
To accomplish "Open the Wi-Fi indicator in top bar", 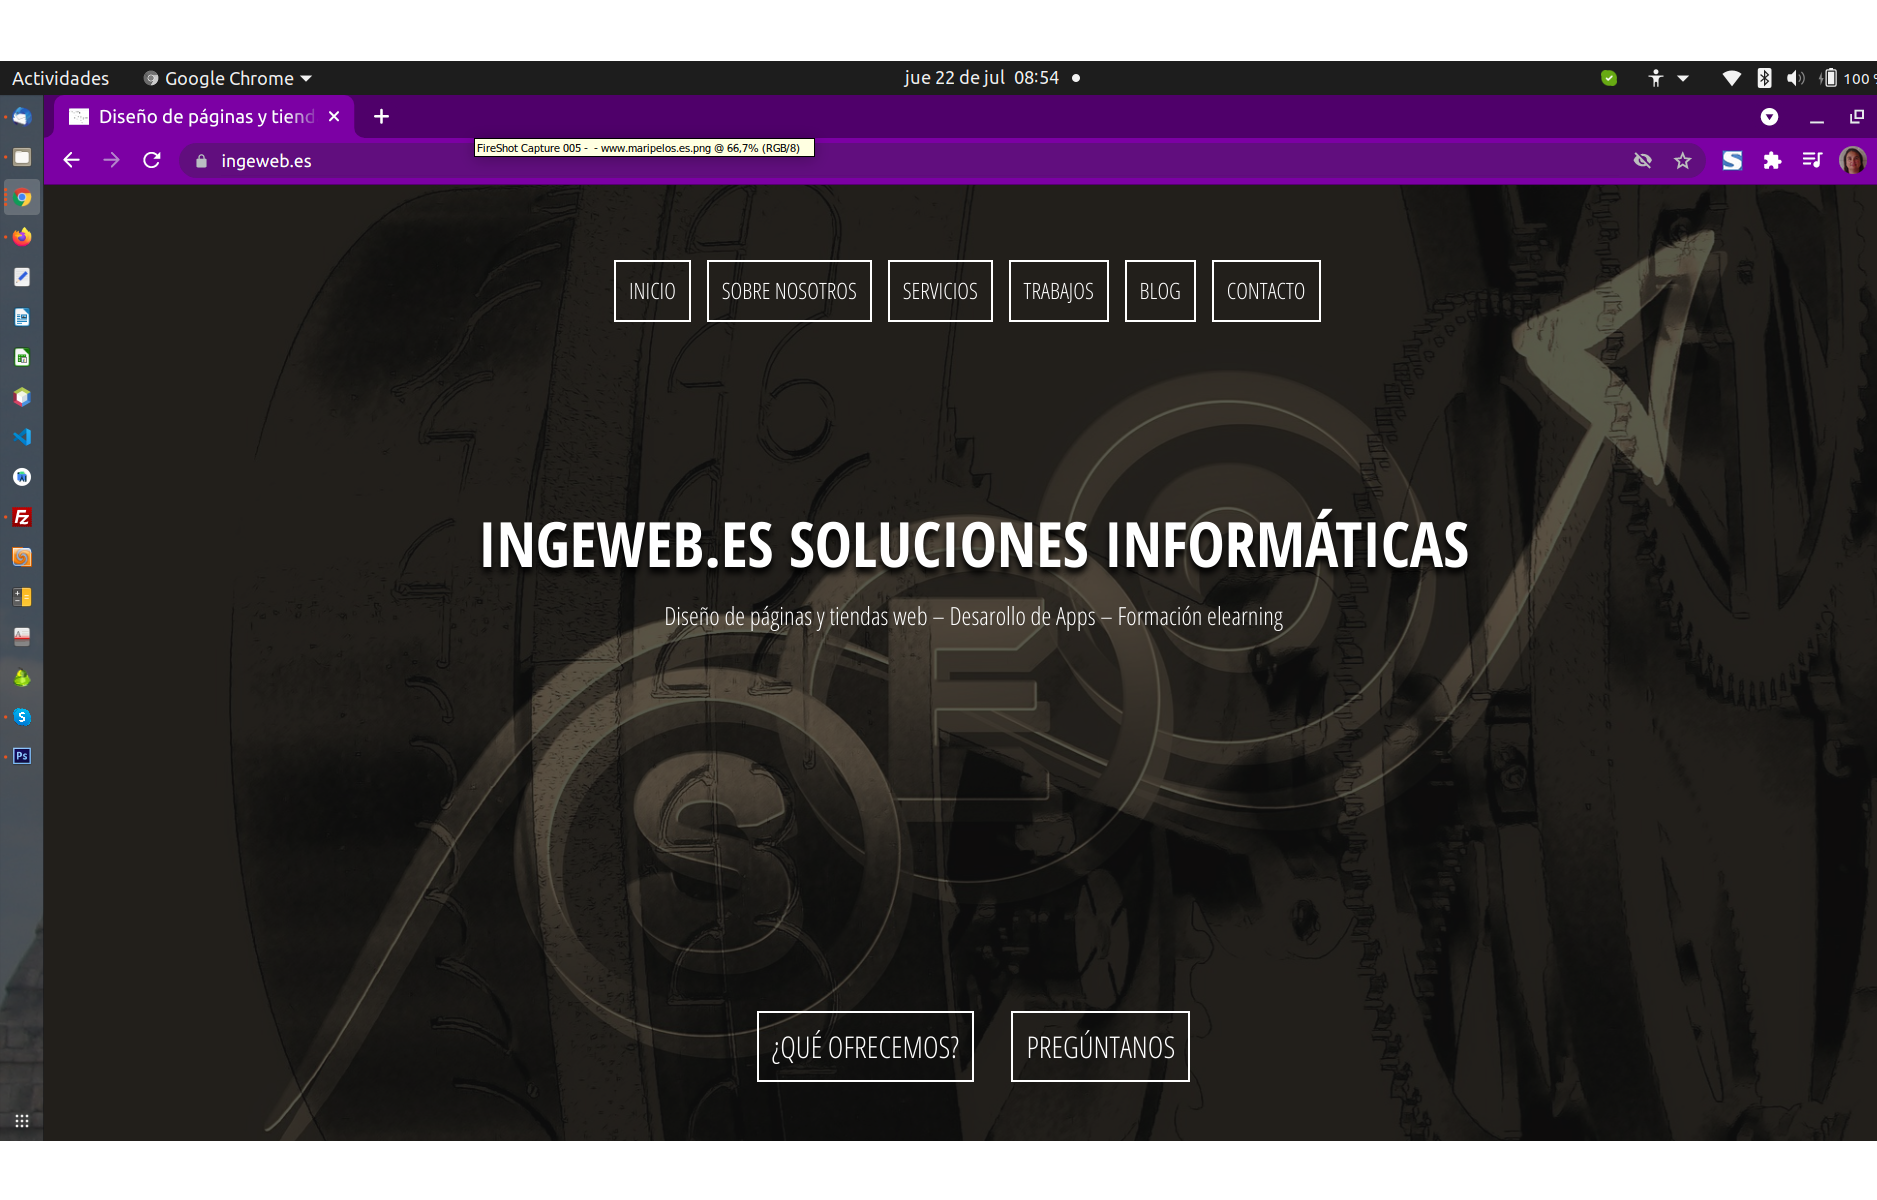I will (x=1731, y=78).
